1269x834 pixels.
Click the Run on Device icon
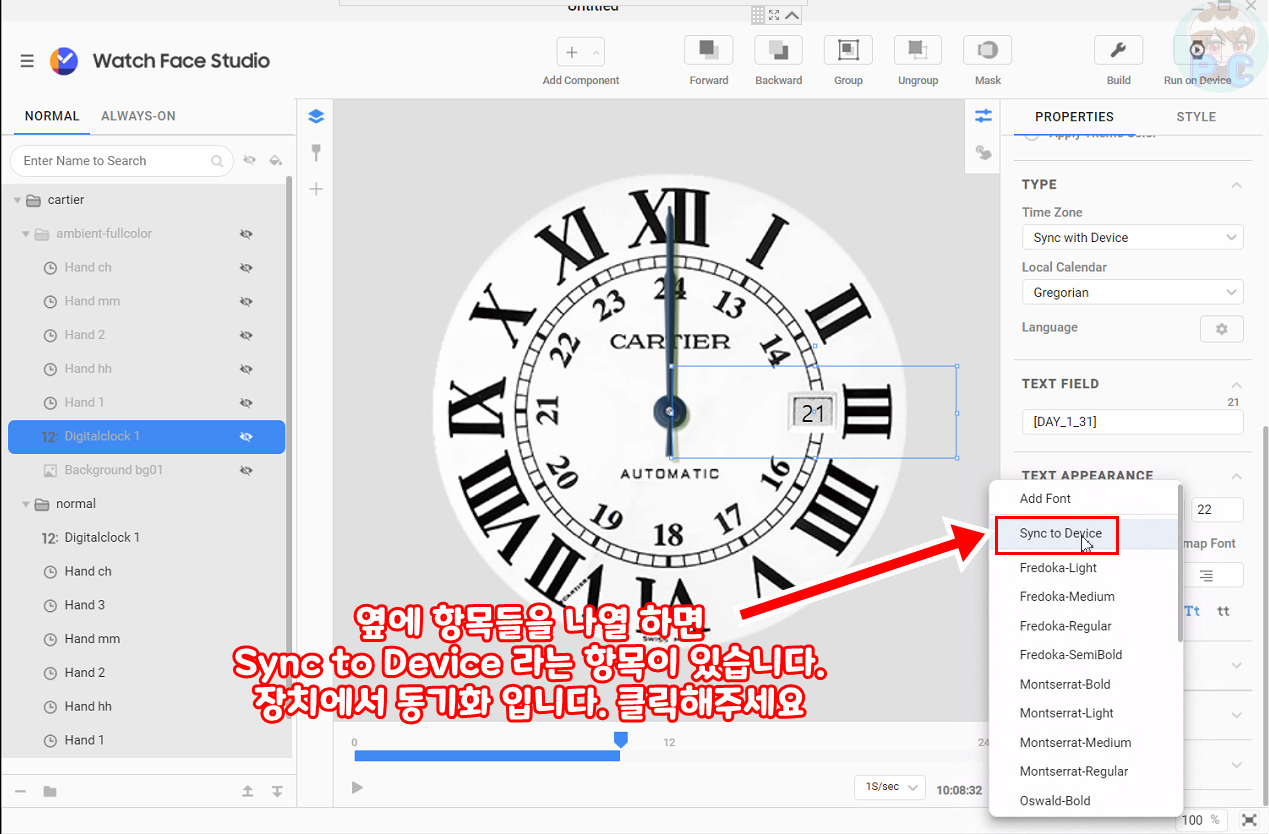[x=1197, y=51]
